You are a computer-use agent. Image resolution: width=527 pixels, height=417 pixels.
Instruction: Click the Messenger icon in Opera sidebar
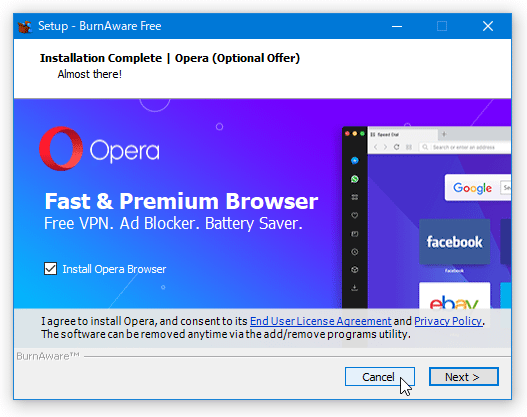(x=355, y=161)
